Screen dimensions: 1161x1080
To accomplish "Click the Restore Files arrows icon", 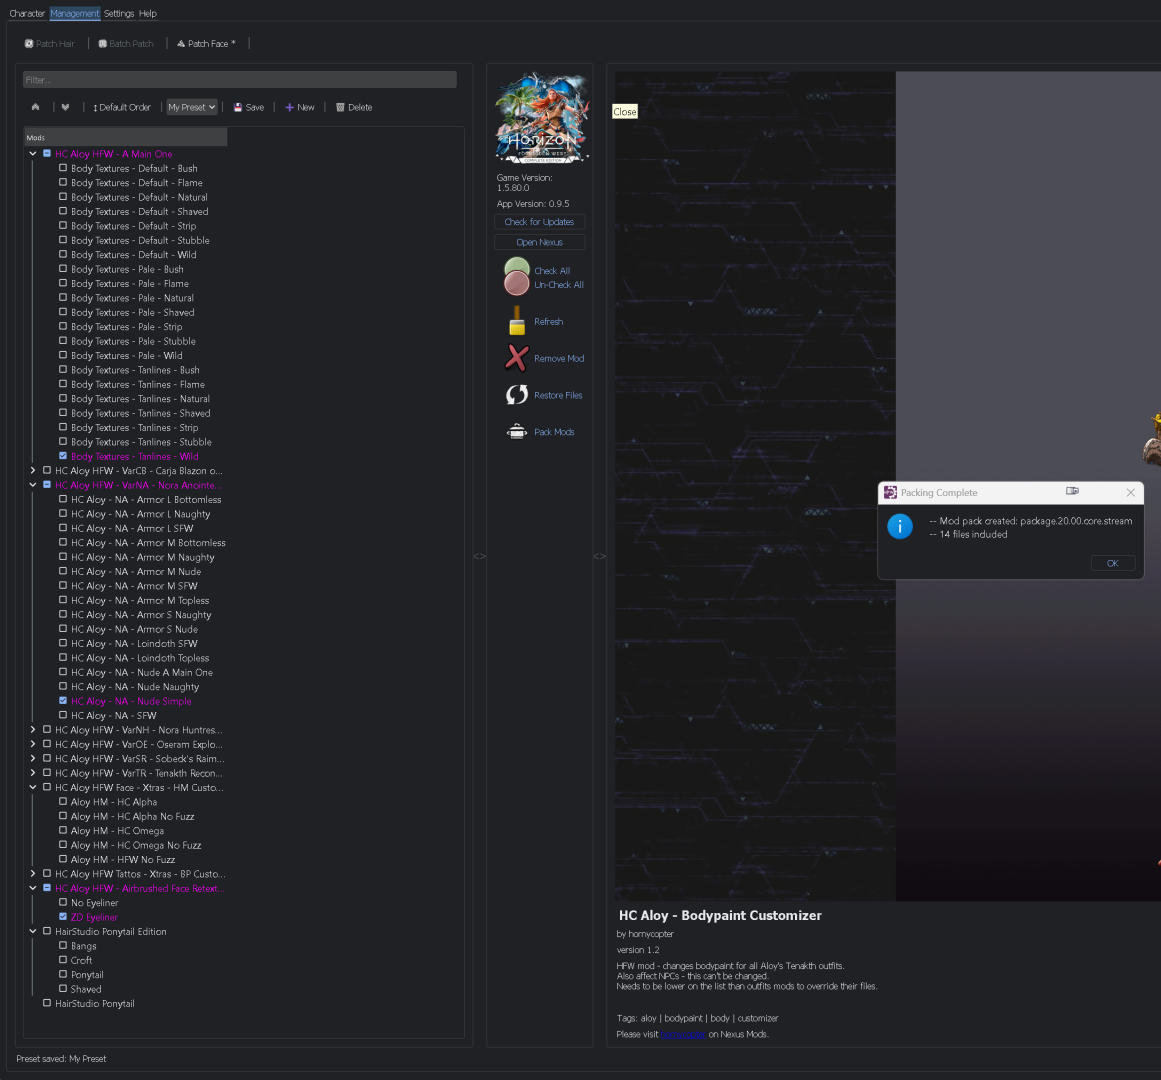I will click(x=517, y=395).
